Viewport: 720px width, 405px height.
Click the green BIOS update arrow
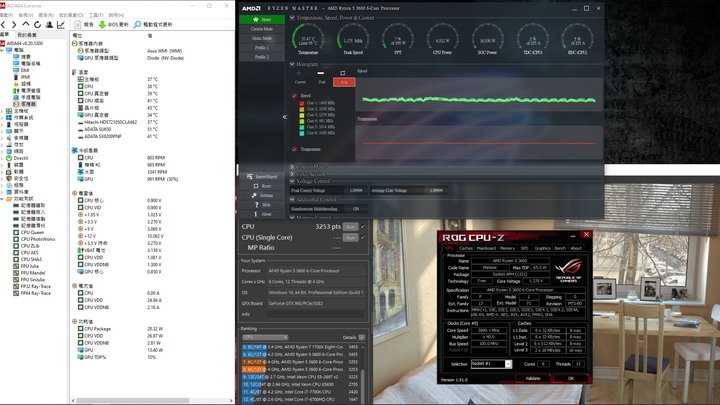(x=102, y=24)
